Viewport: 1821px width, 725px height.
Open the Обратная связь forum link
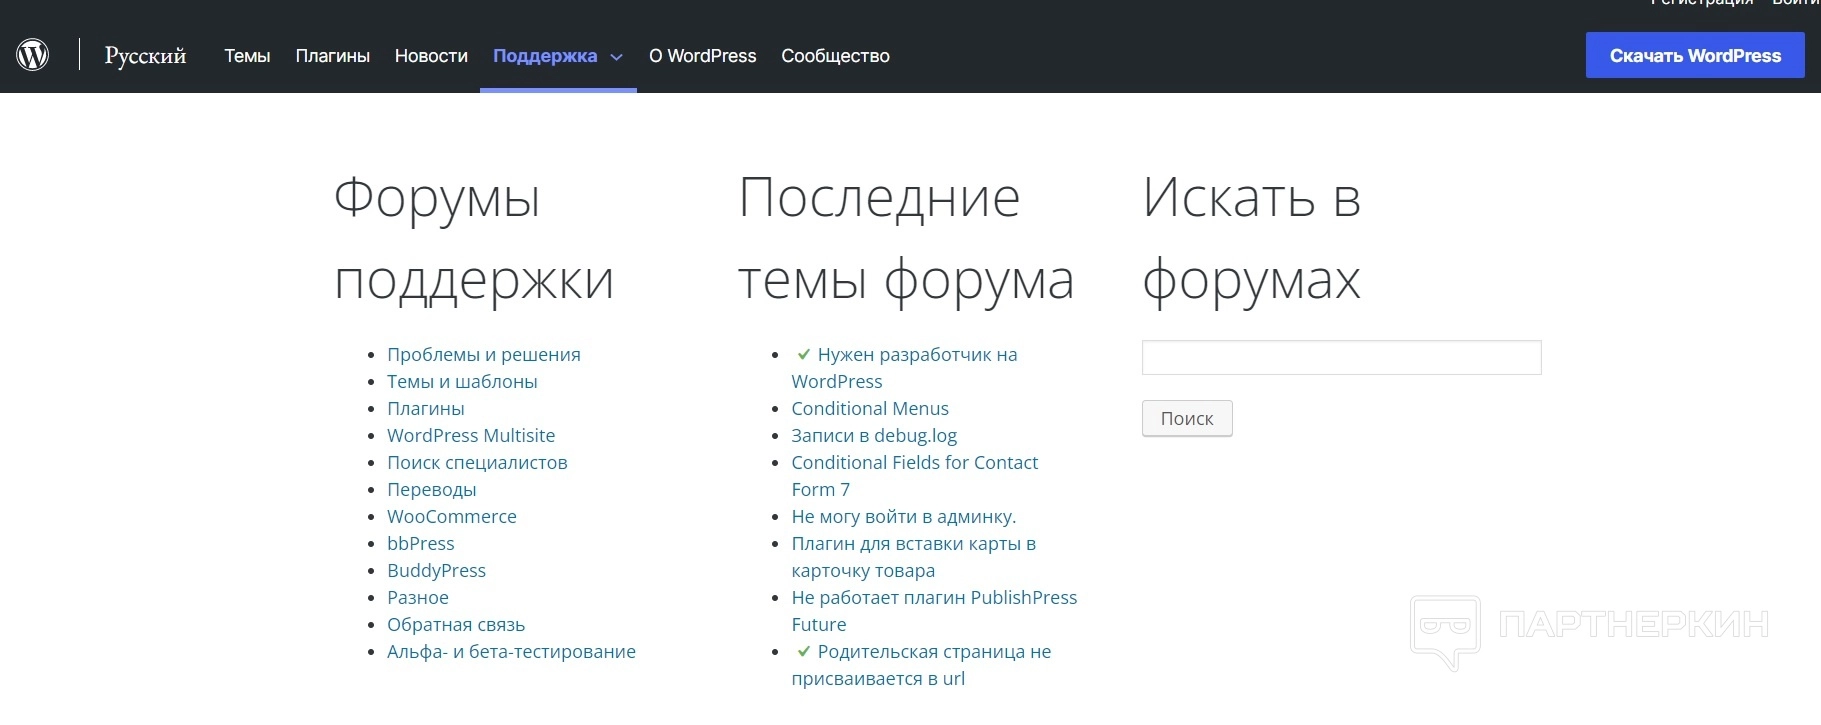click(x=456, y=624)
